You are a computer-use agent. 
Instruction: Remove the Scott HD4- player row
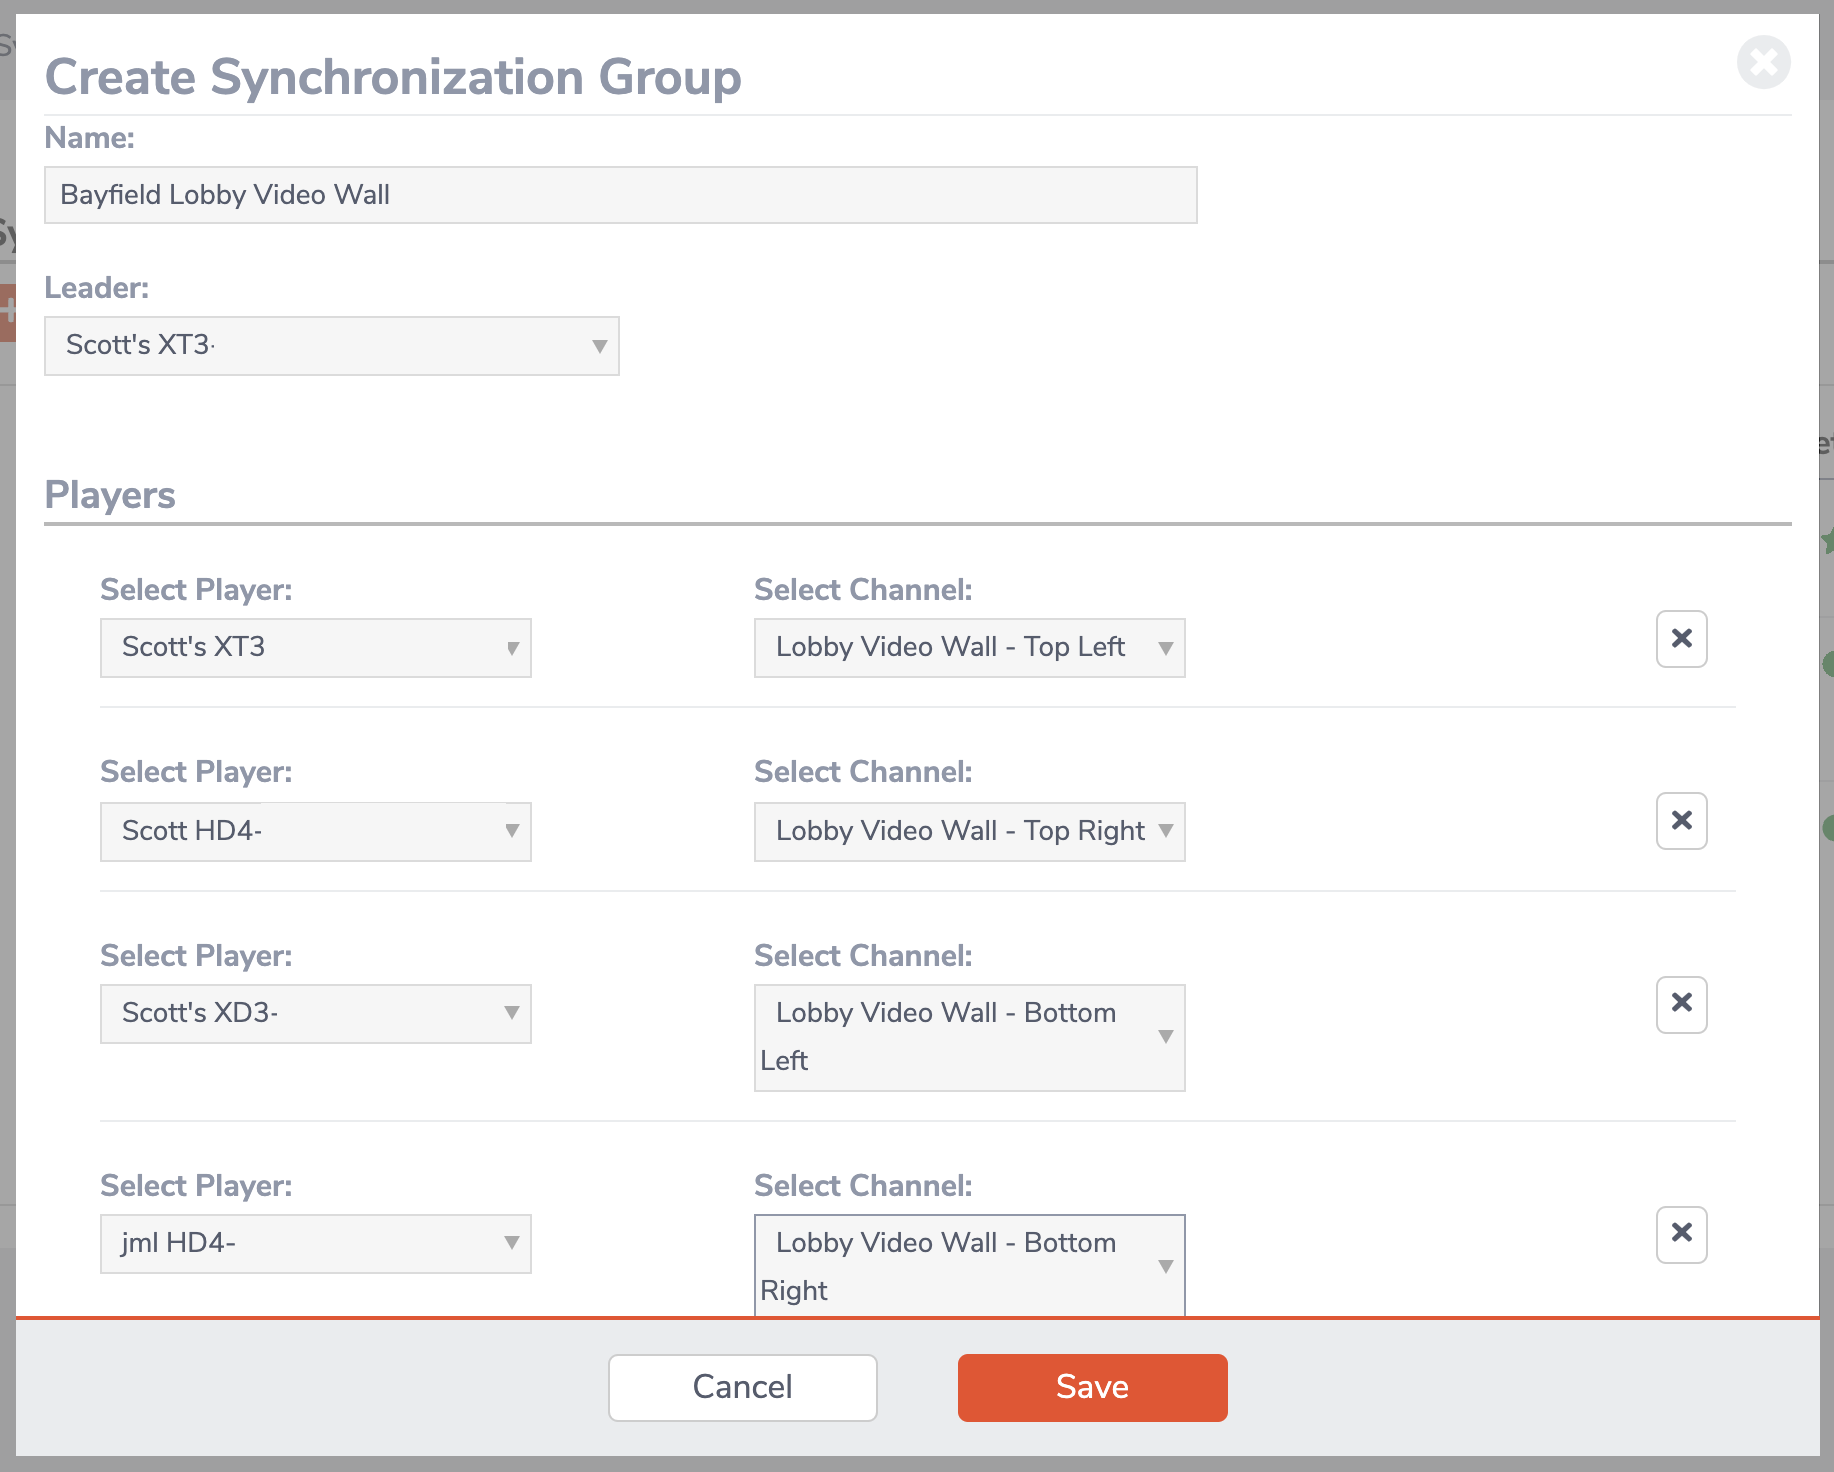coord(1681,821)
